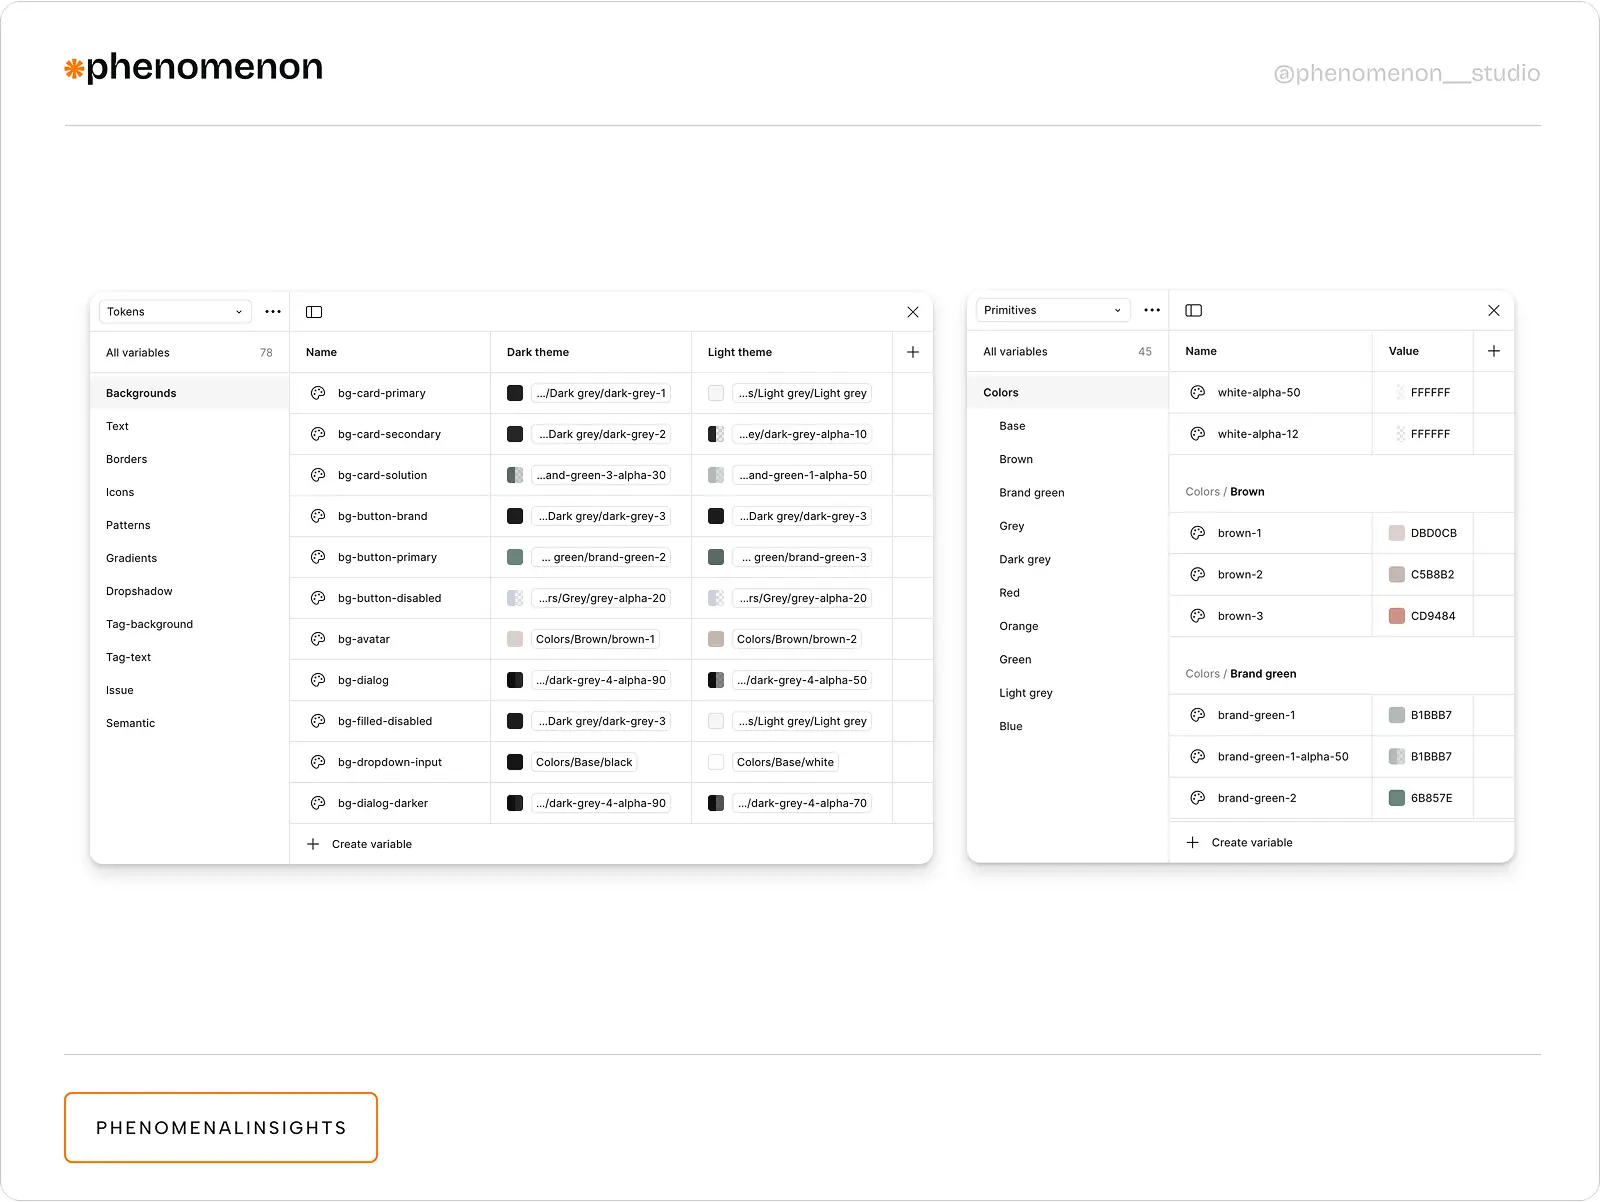Toggle the sidebar layout icon in the Tokens panel

(313, 311)
